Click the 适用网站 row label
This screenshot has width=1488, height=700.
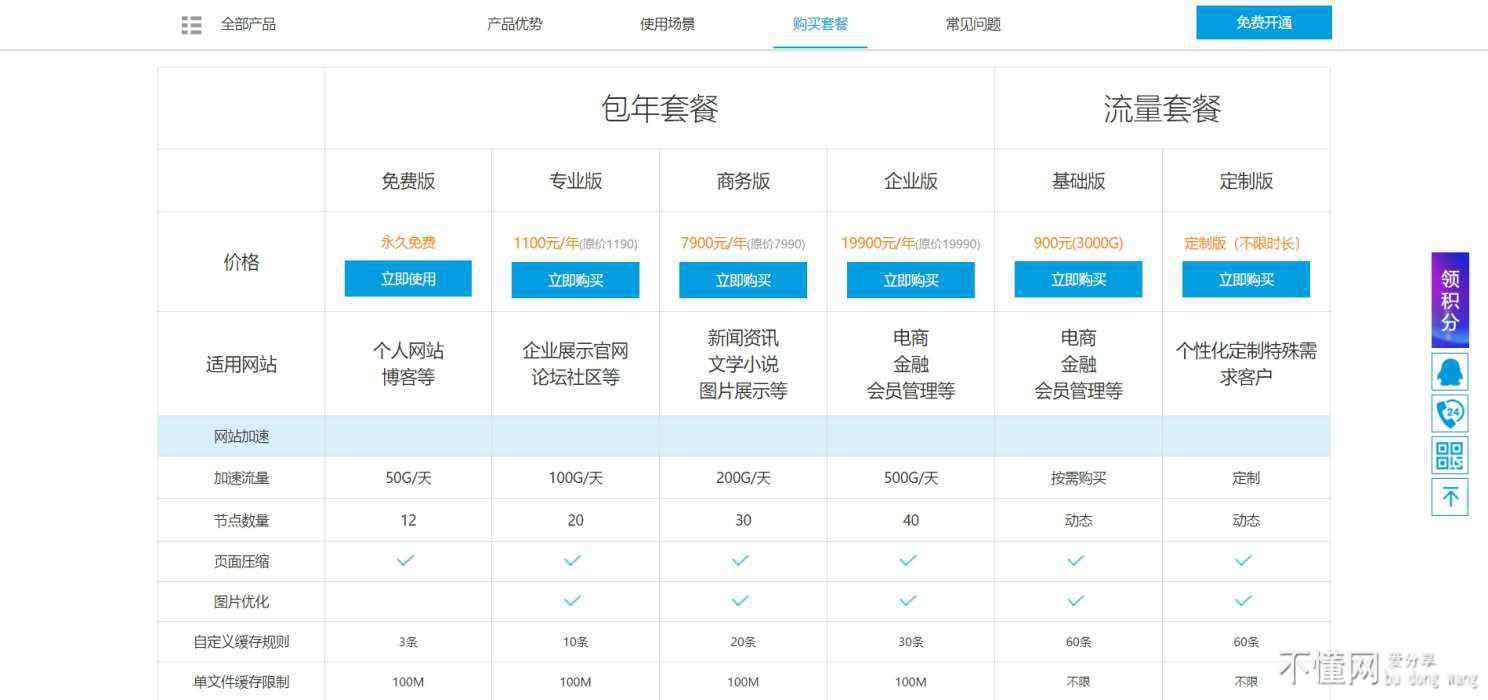coord(241,364)
